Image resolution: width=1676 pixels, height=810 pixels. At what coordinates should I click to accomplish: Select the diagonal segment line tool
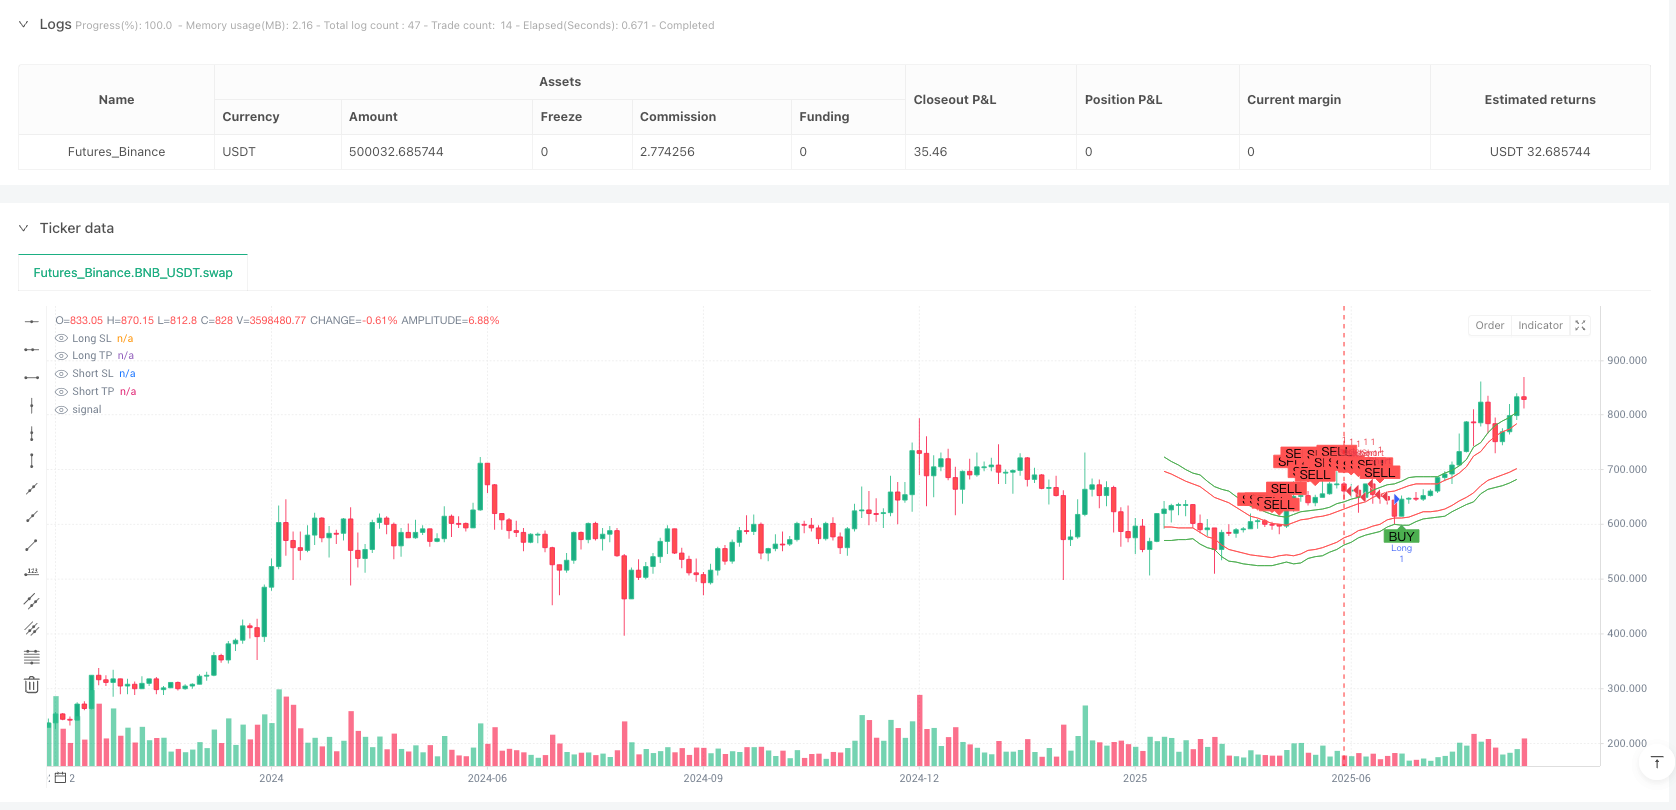tap(32, 545)
